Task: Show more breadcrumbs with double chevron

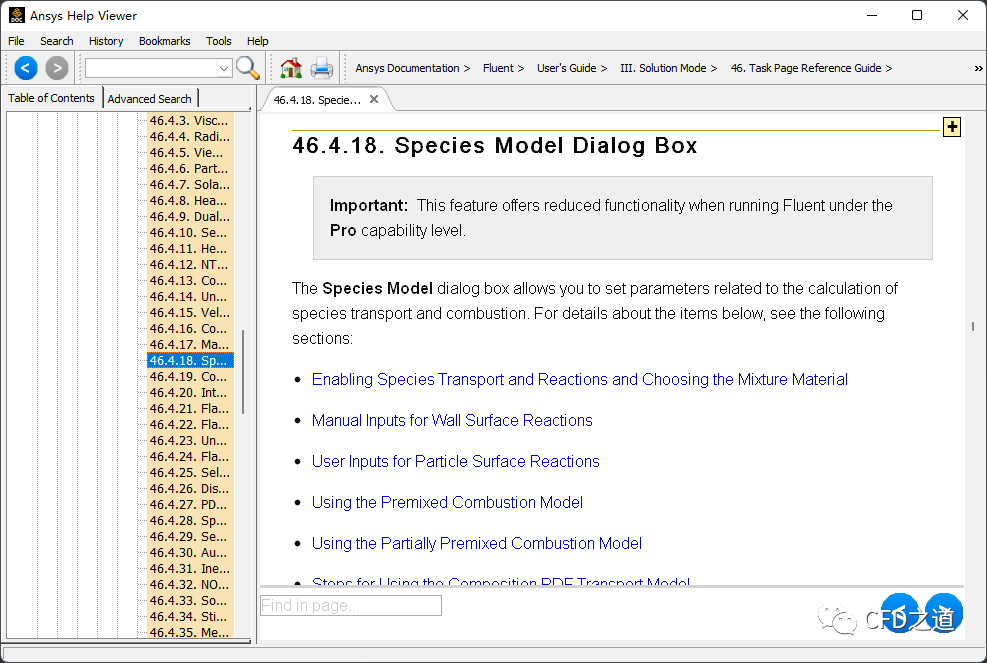Action: pyautogui.click(x=977, y=68)
